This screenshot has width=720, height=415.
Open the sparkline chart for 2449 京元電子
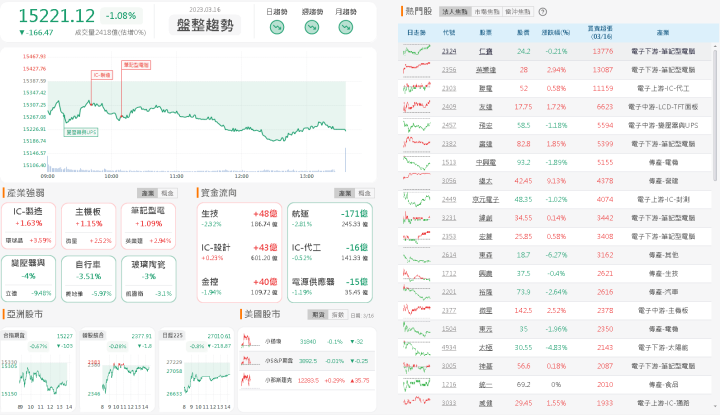[416, 199]
